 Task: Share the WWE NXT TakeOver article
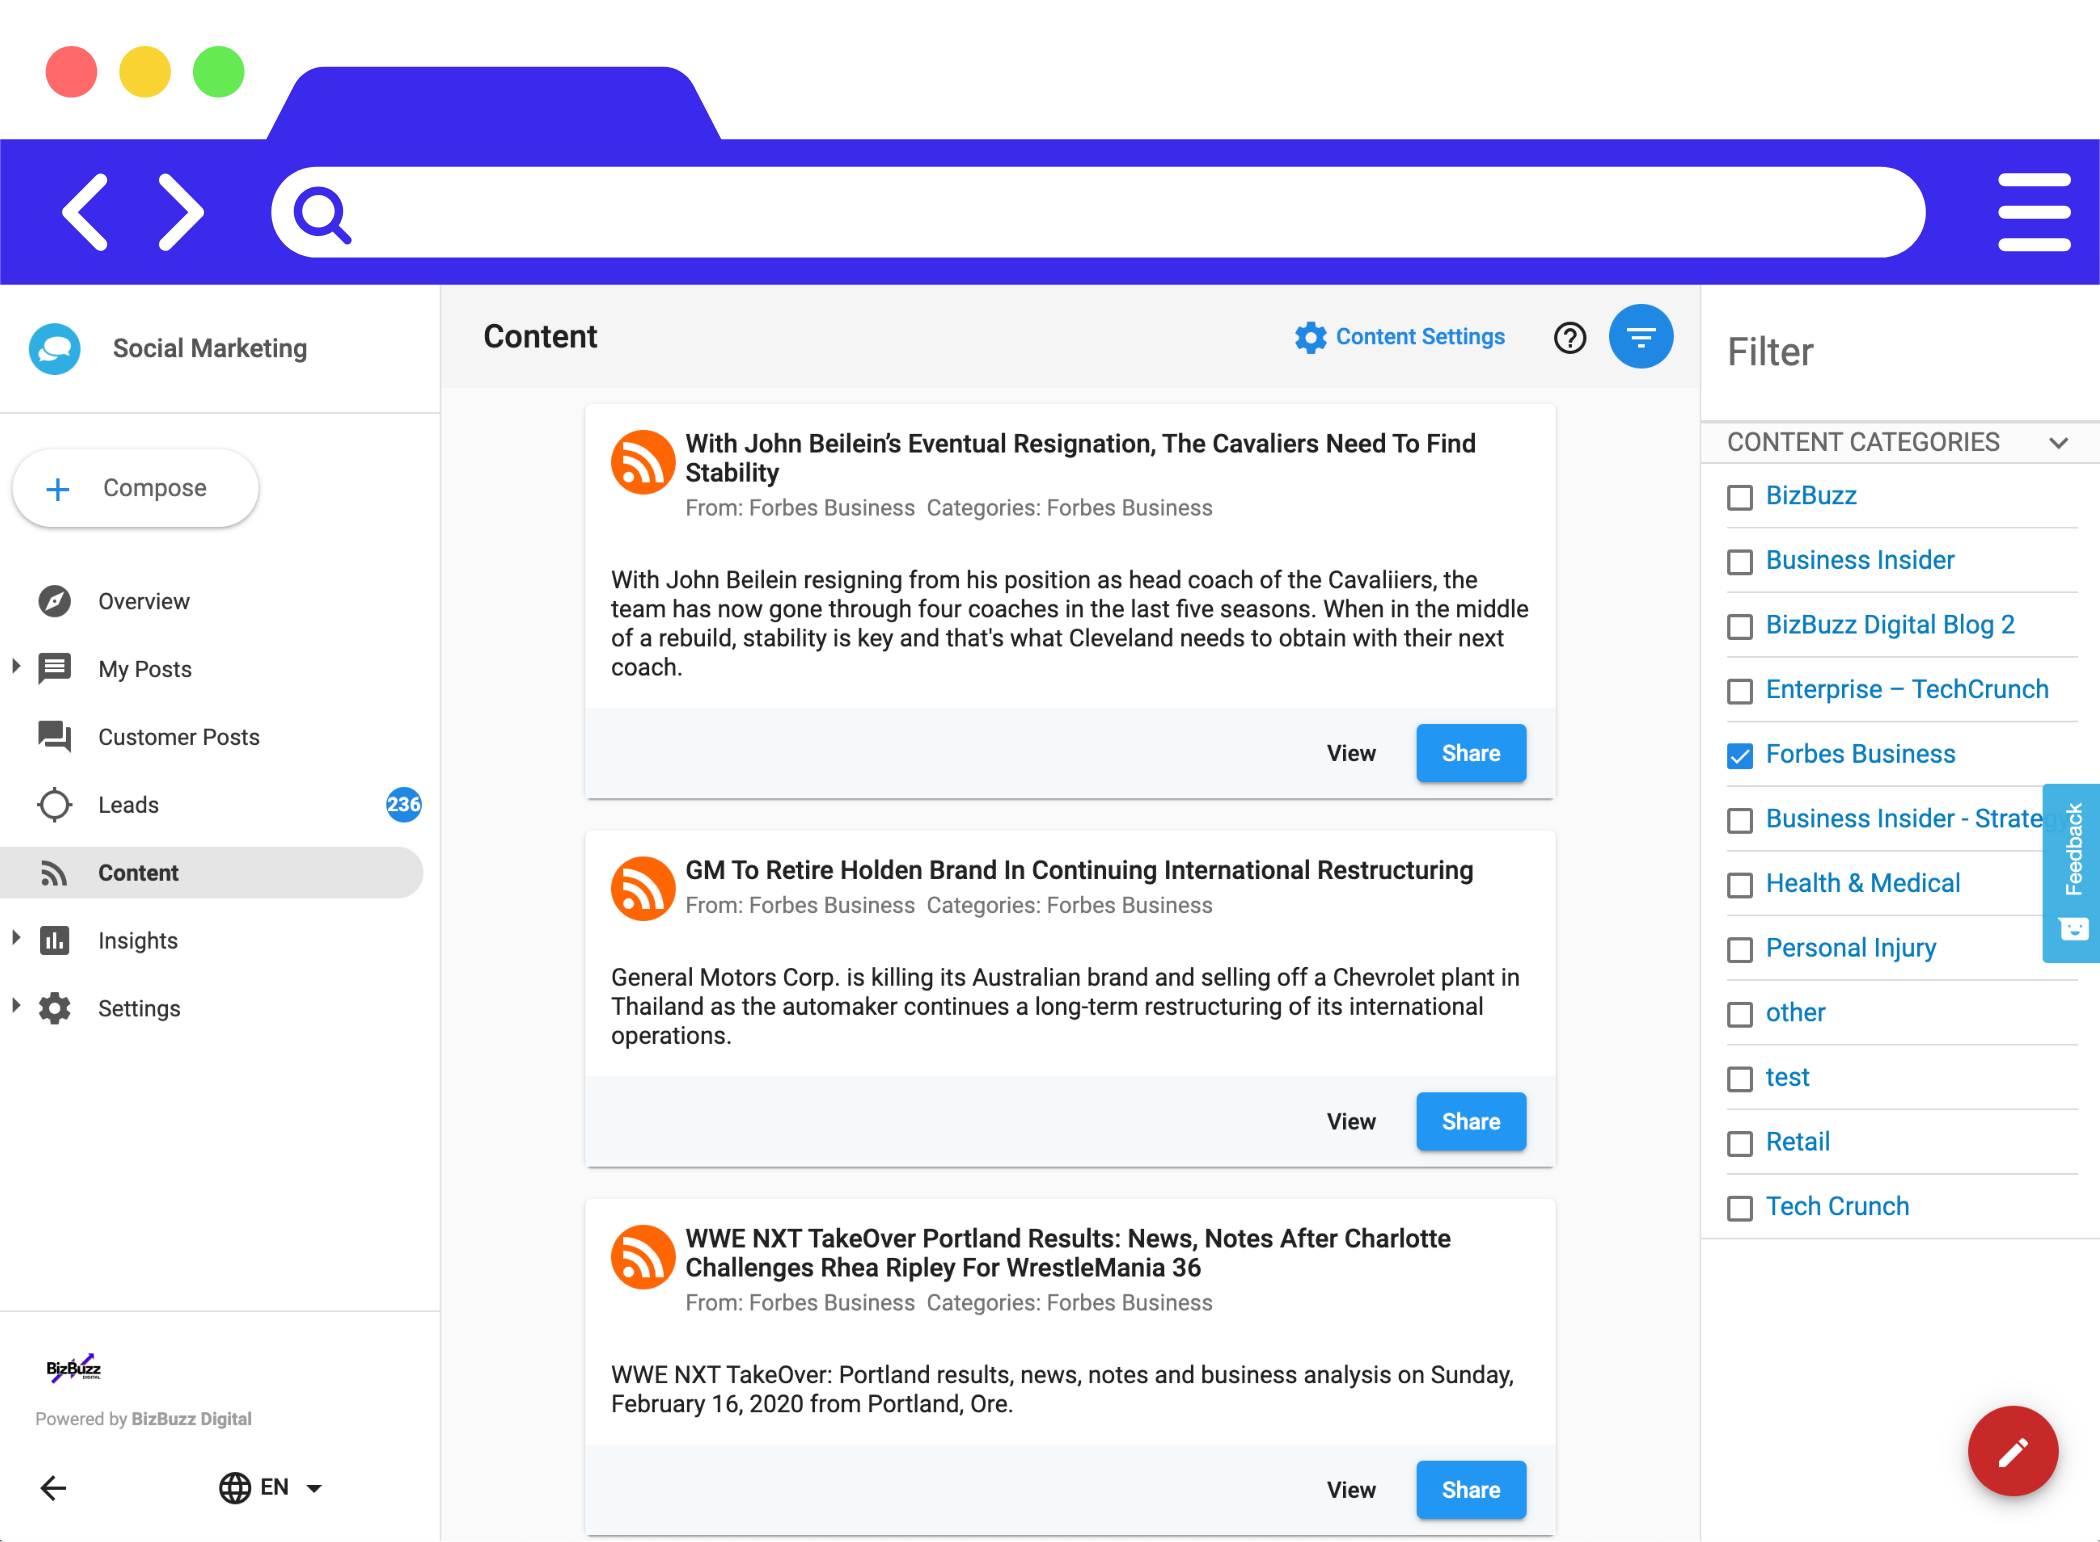(1471, 1490)
